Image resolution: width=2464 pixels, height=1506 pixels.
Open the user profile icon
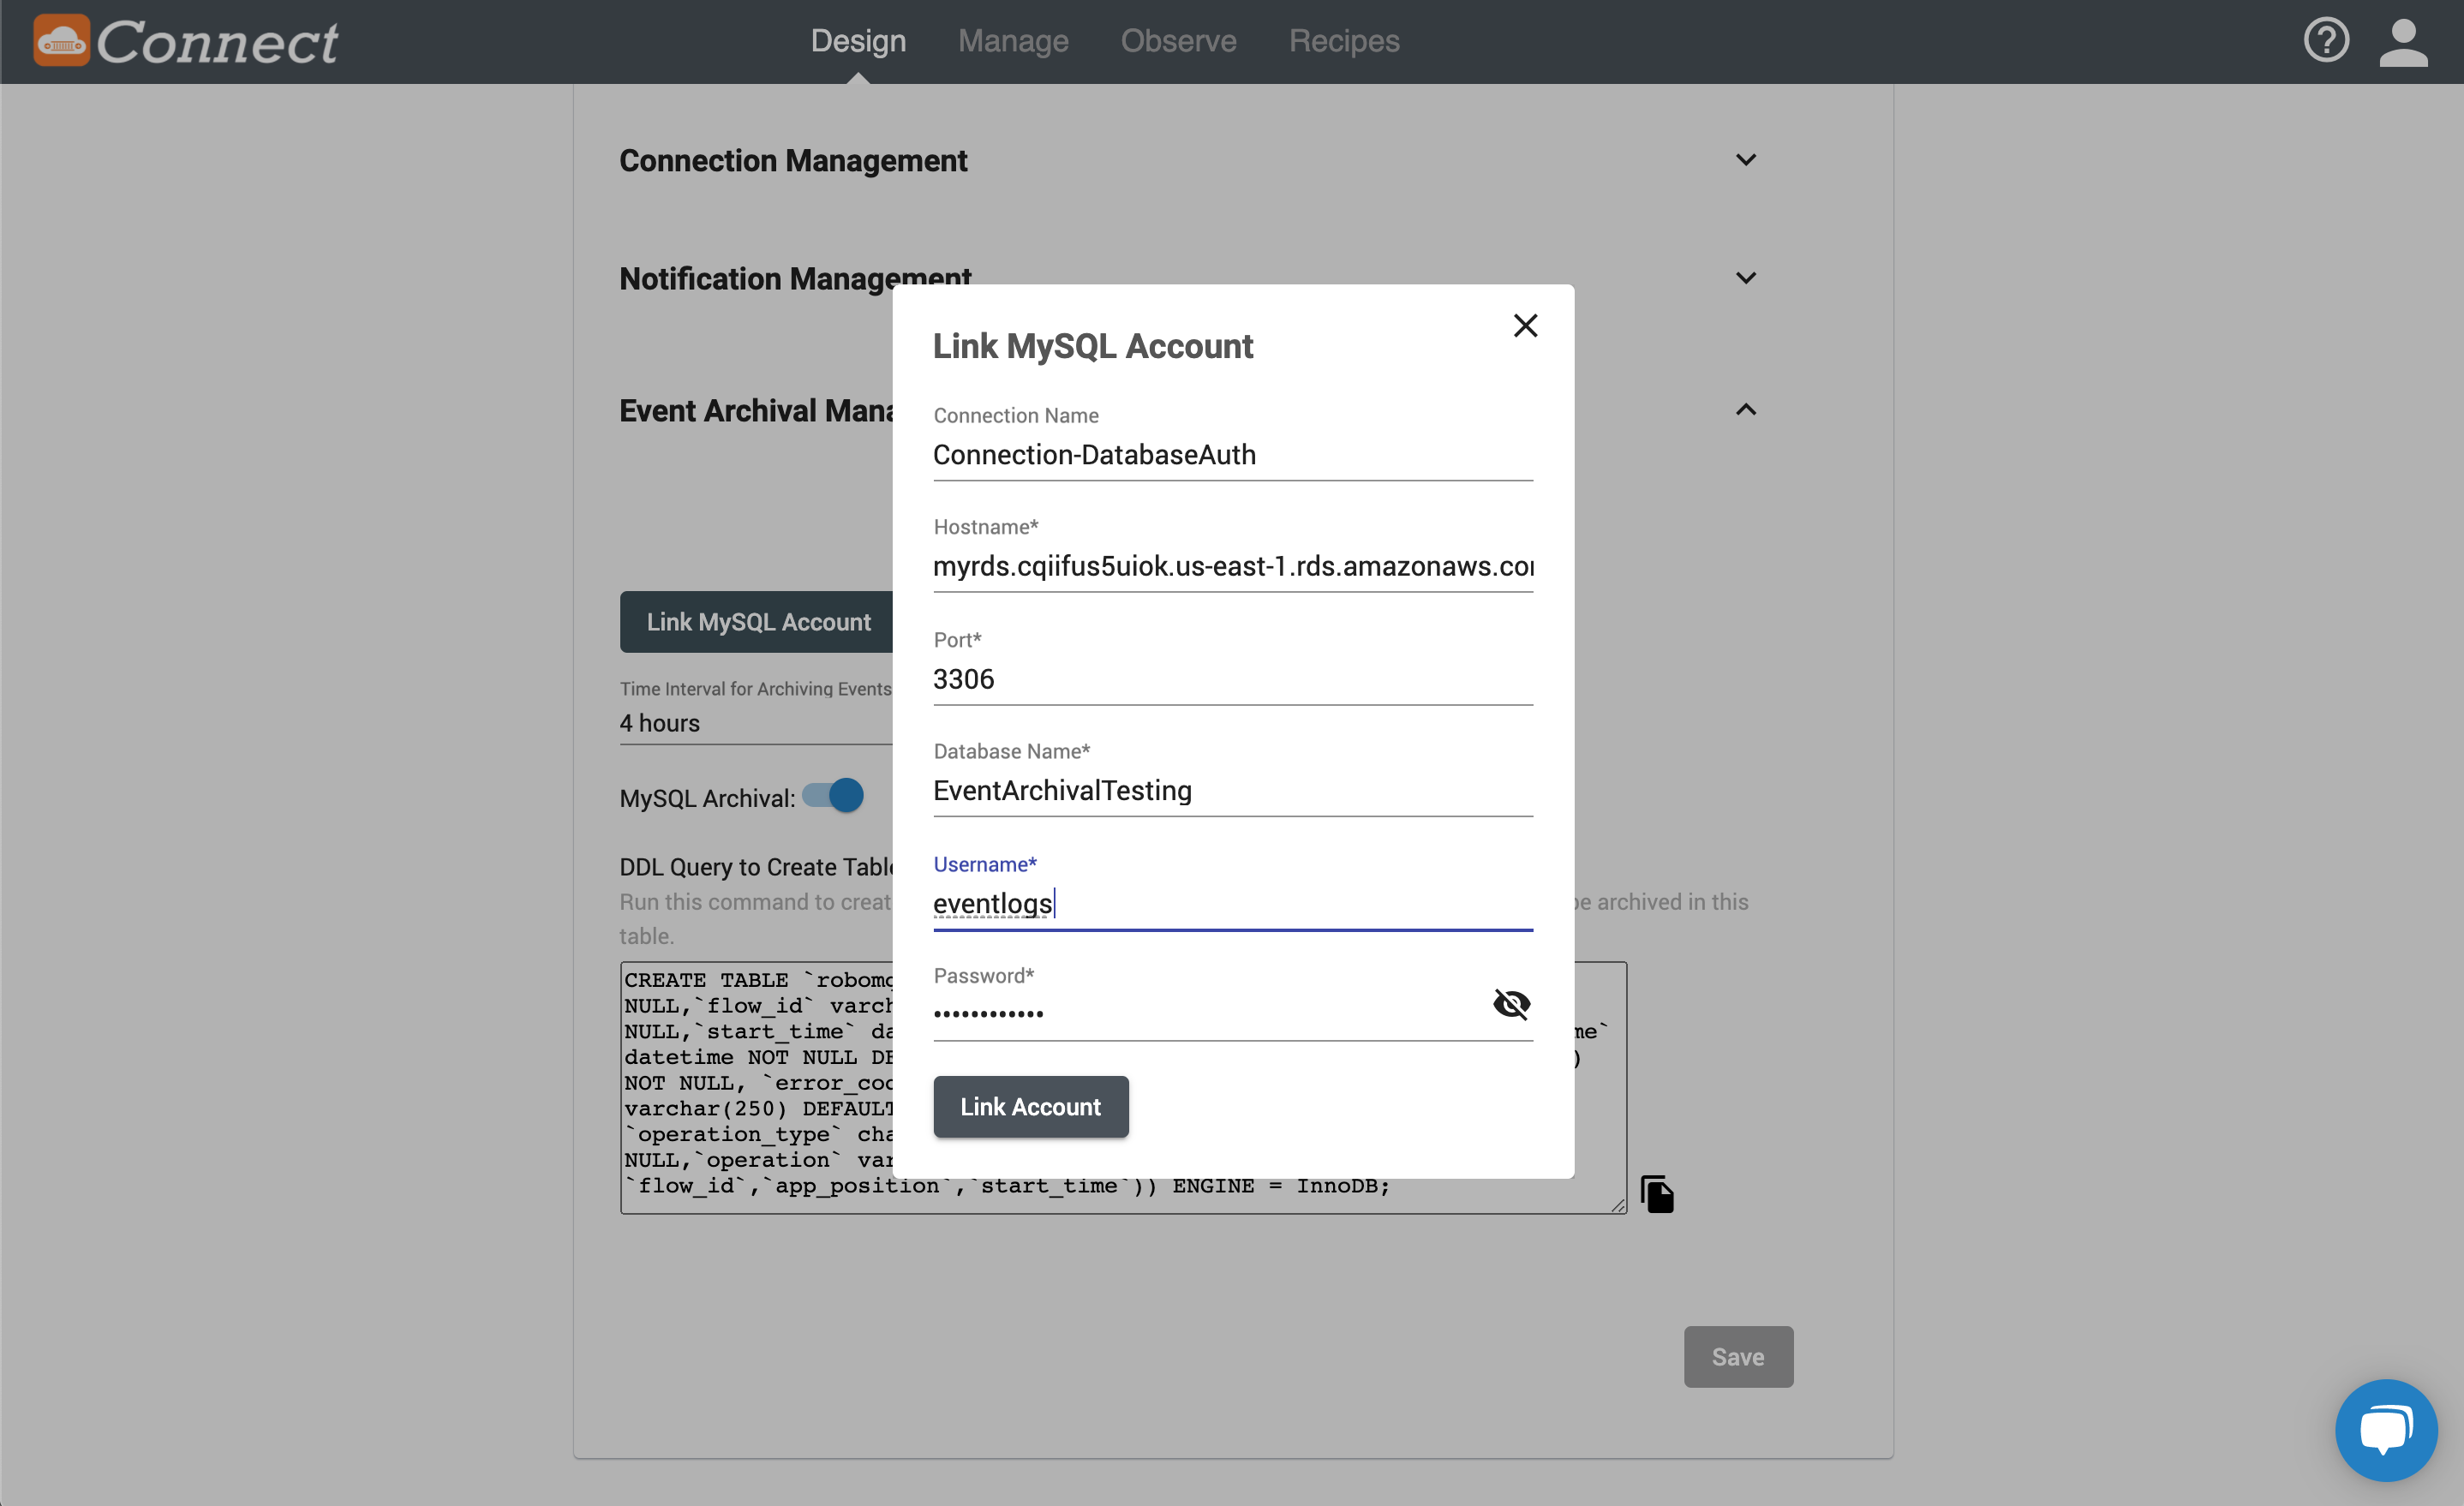(2403, 42)
